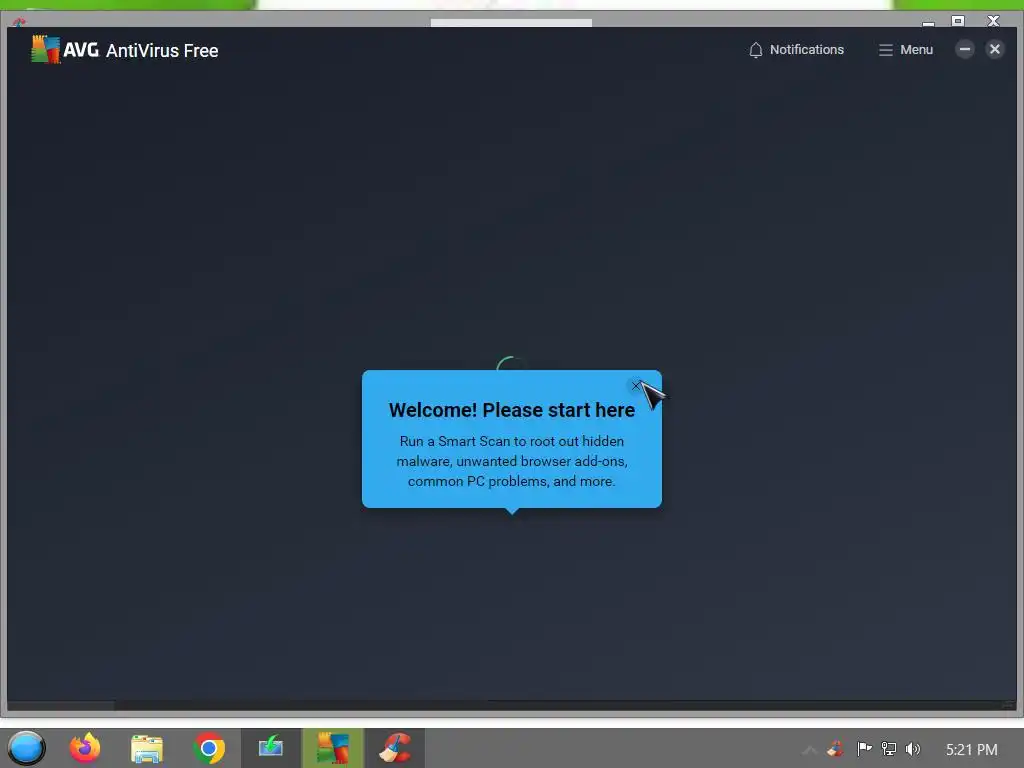This screenshot has height=768, width=1024.
Task: Open Action Center flag icon
Action: [x=864, y=749]
